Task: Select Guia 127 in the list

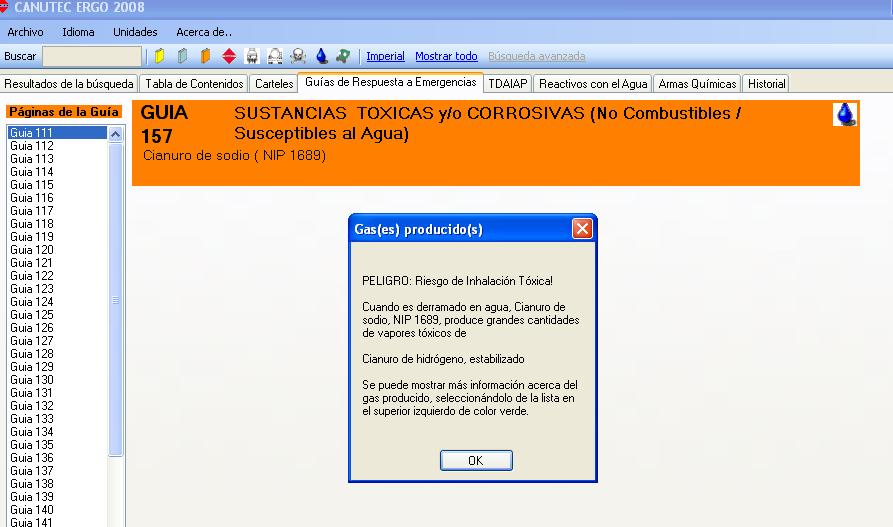Action: (x=57, y=341)
